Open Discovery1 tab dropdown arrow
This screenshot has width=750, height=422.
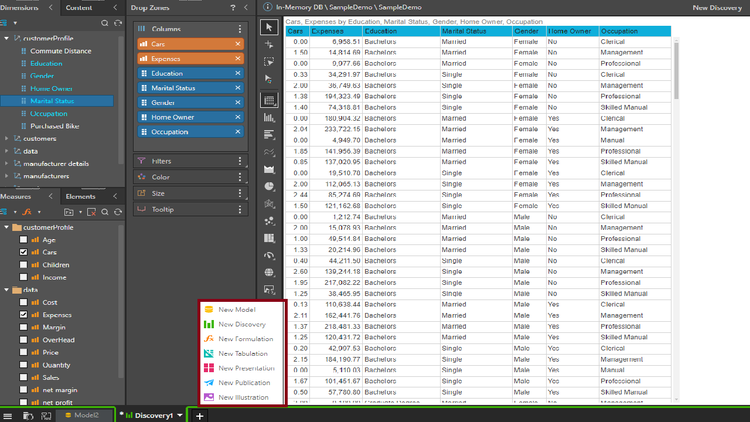click(x=180, y=415)
